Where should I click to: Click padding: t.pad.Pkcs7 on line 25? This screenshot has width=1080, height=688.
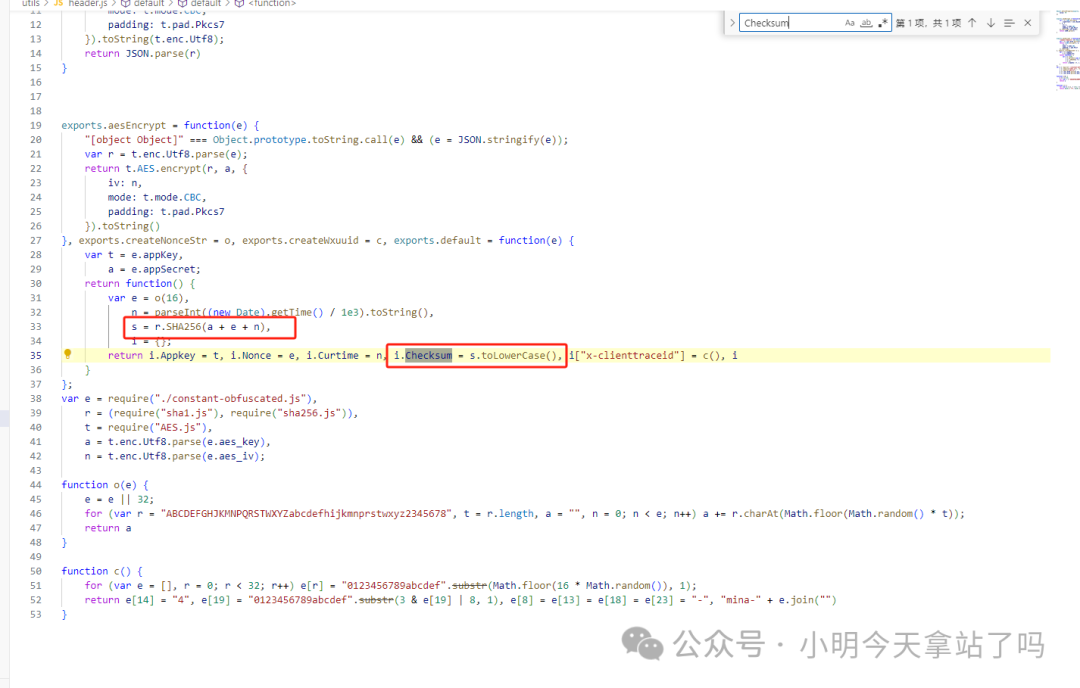coord(166,211)
